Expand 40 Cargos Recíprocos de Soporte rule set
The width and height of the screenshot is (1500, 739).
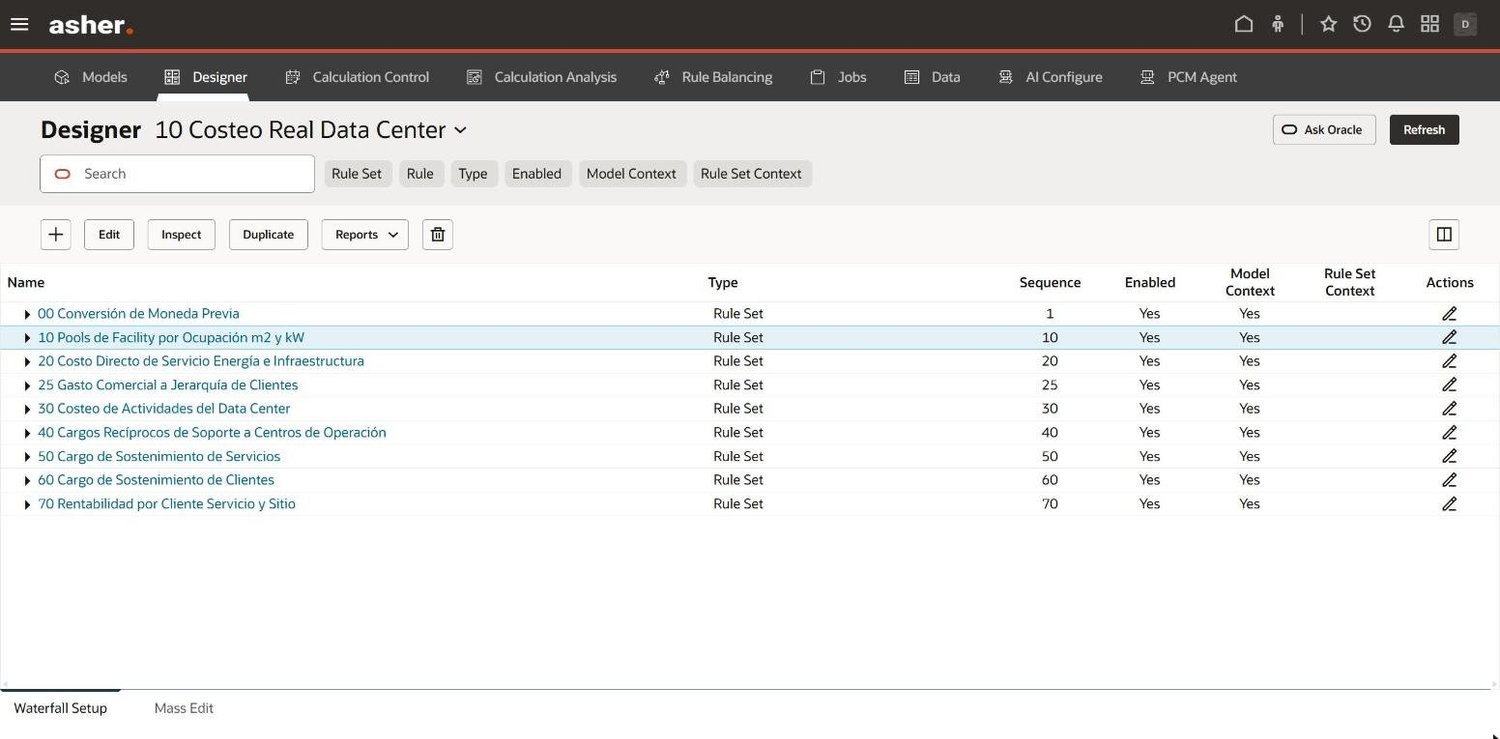coord(27,433)
